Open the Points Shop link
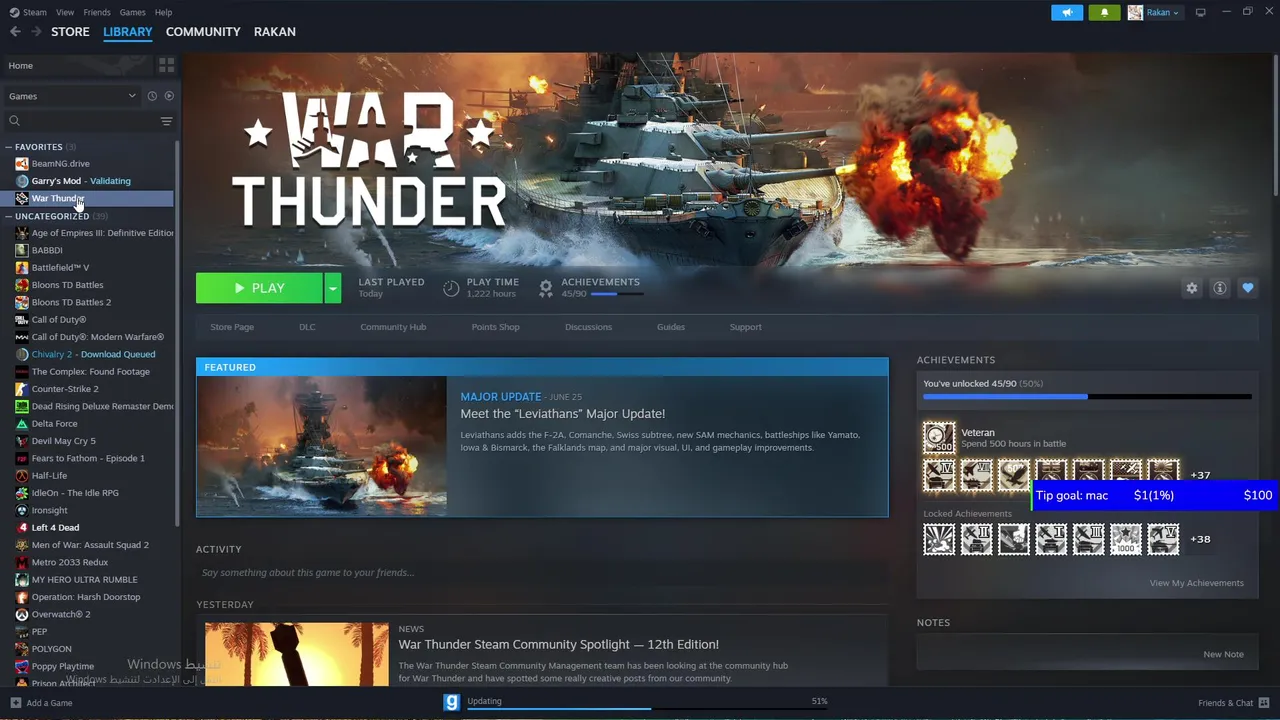The height and width of the screenshot is (720, 1280). pos(495,327)
